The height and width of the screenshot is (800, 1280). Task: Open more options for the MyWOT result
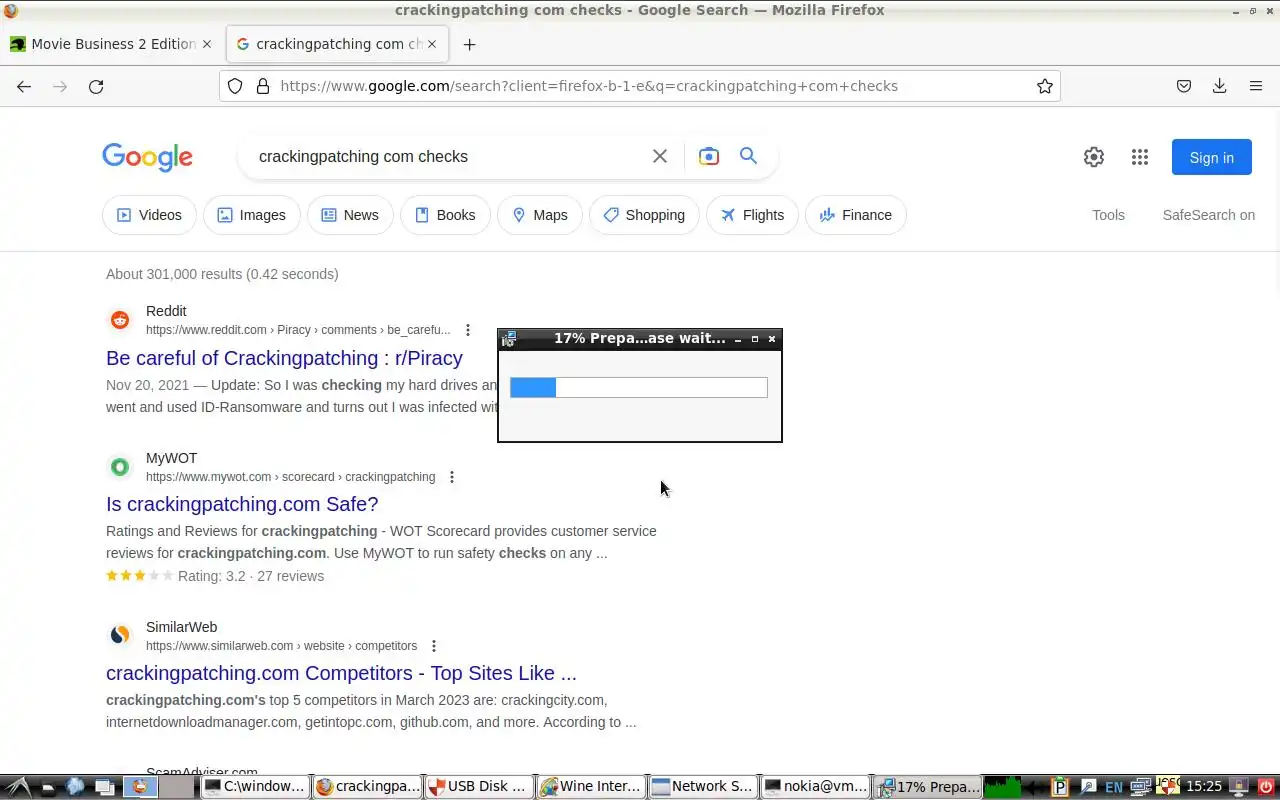[x=452, y=477]
